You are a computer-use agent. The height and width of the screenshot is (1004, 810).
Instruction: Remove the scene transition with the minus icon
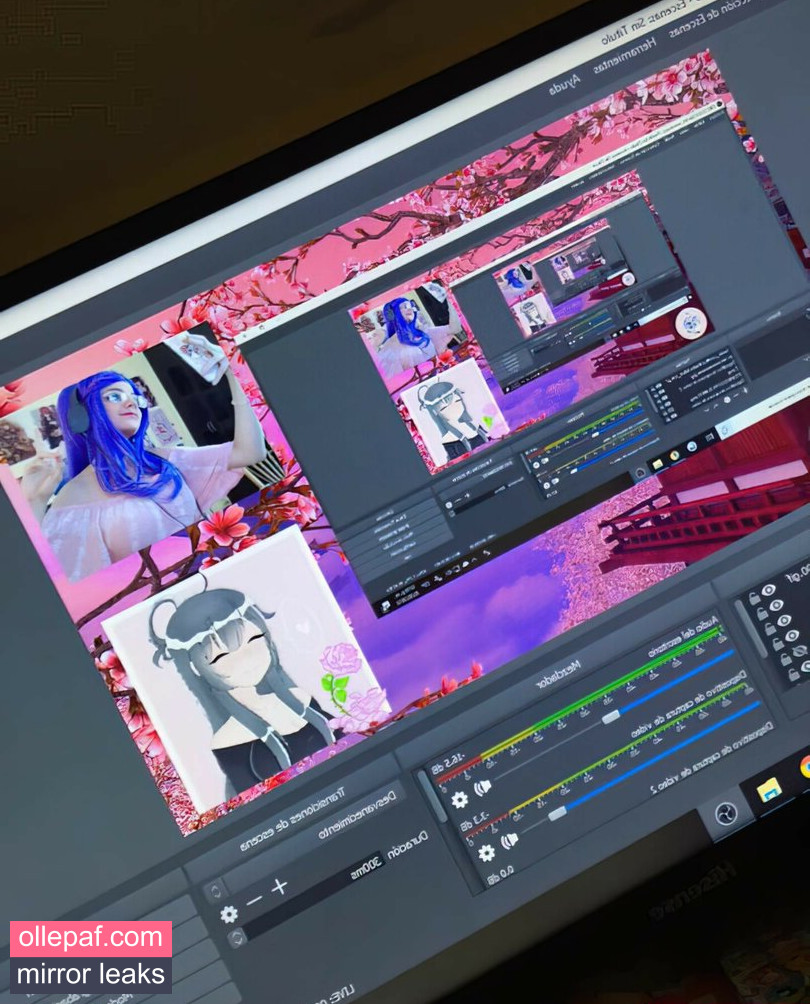point(254,900)
